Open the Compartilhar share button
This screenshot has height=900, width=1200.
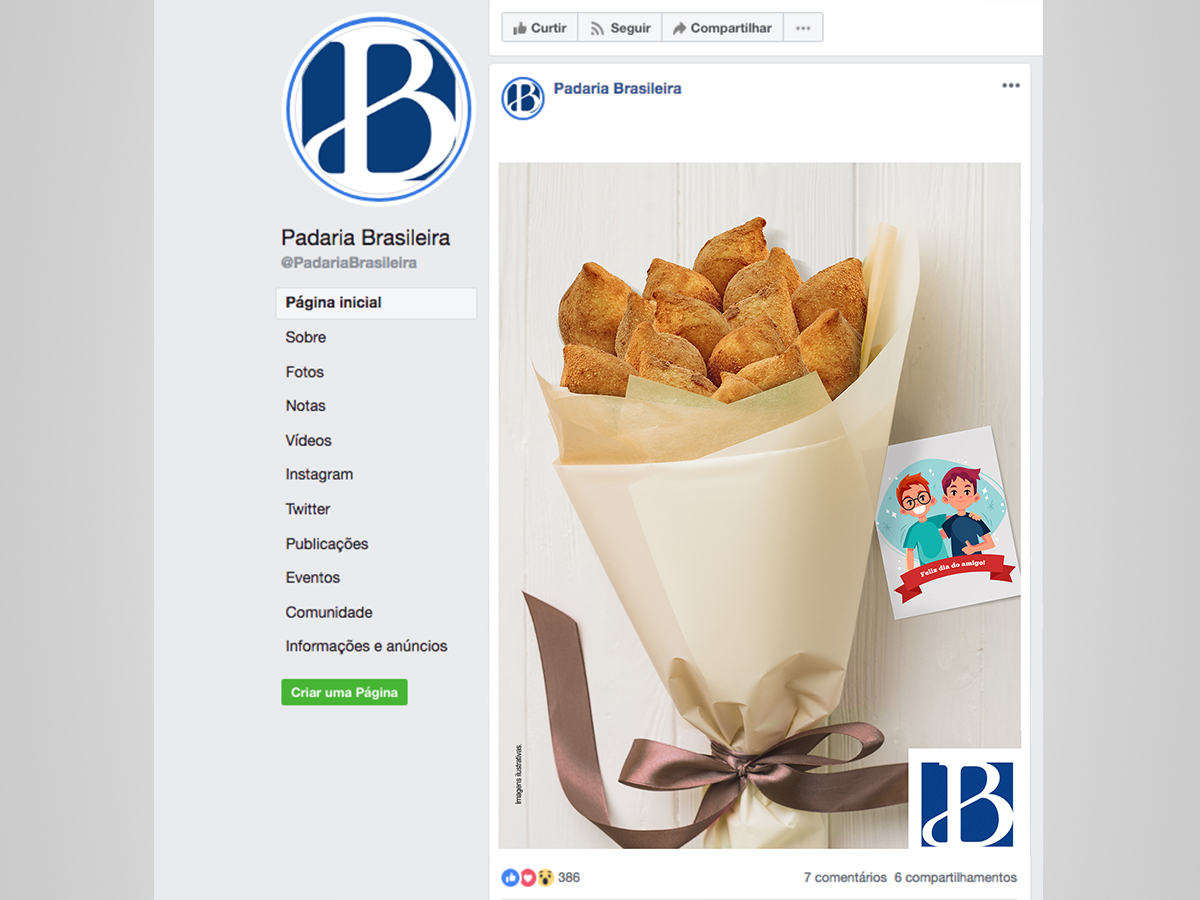click(722, 28)
